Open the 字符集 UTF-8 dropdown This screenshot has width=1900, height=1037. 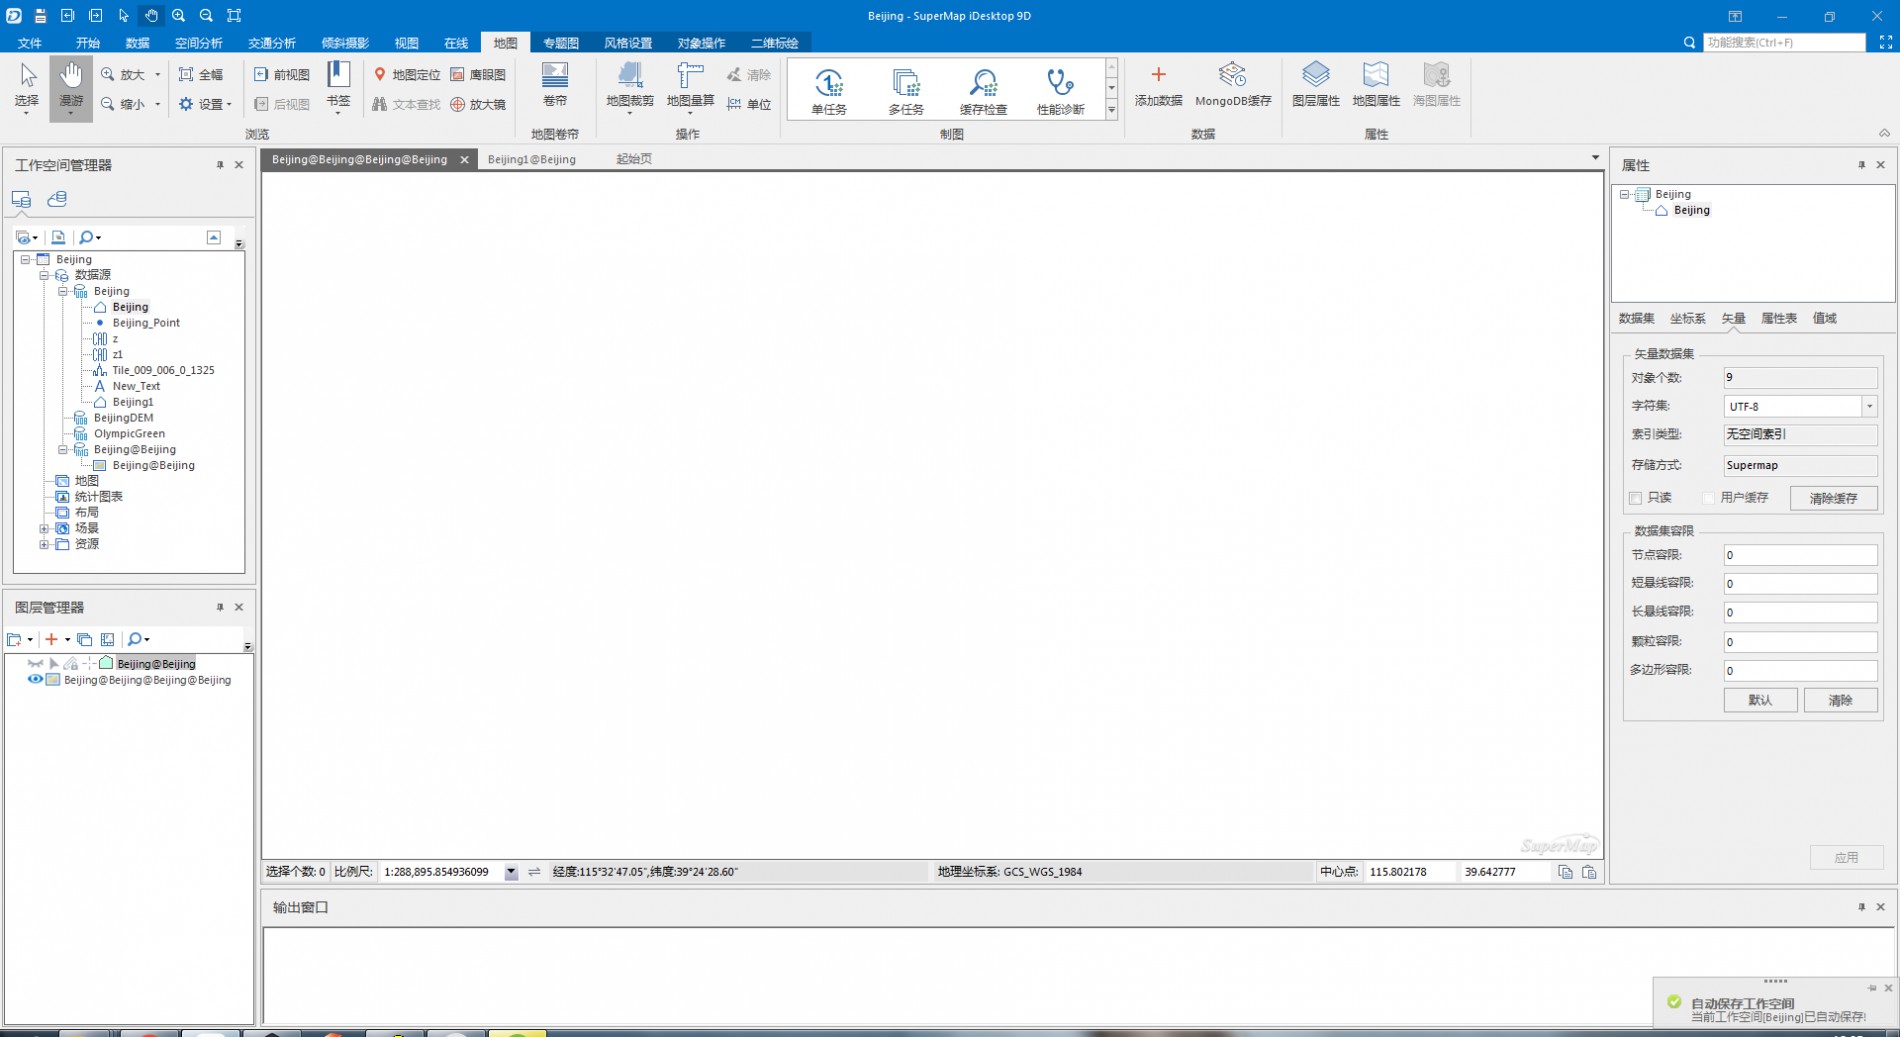(x=1869, y=406)
